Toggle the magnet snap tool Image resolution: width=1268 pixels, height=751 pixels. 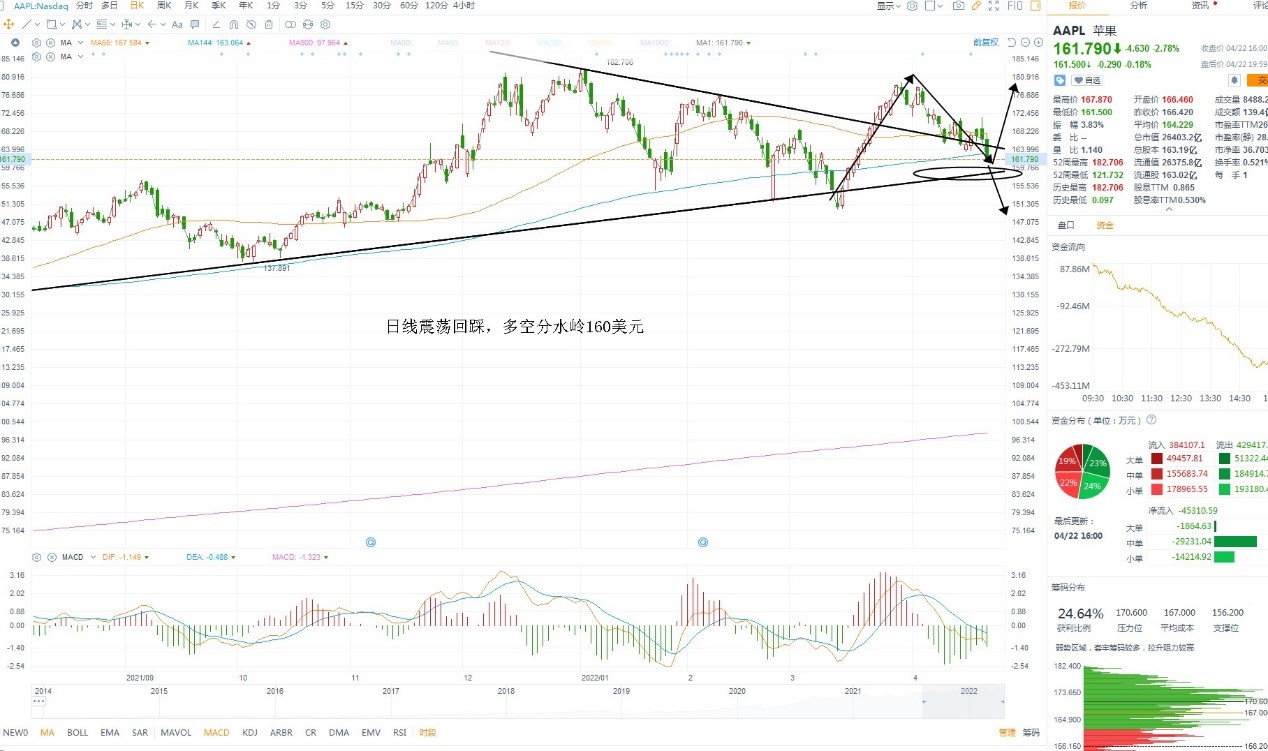coord(234,24)
